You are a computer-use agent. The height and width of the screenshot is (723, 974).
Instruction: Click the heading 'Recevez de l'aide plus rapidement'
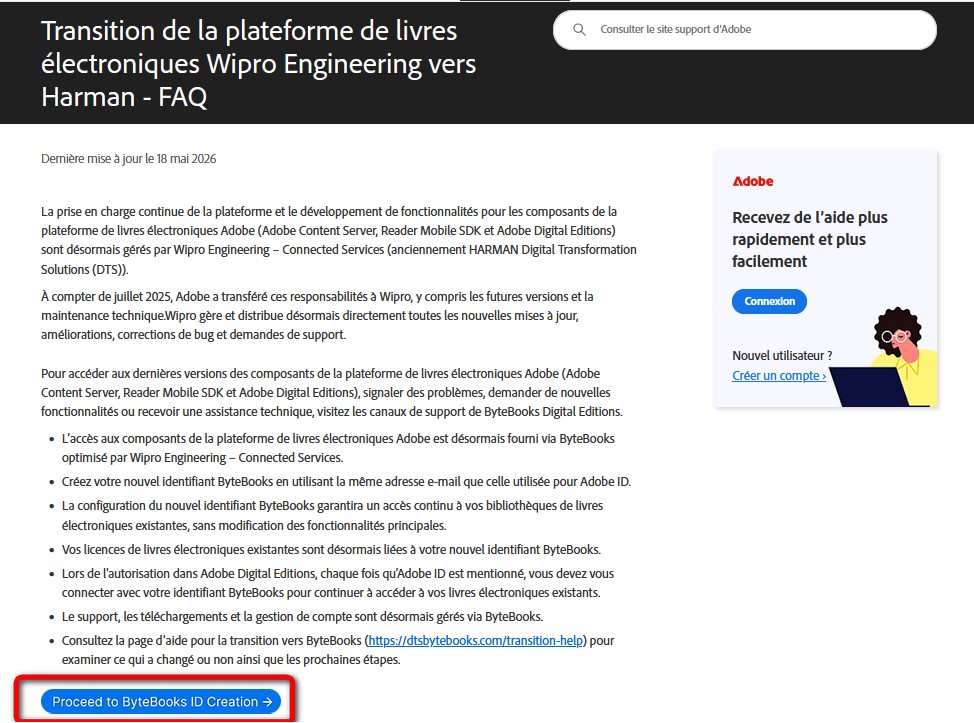809,239
